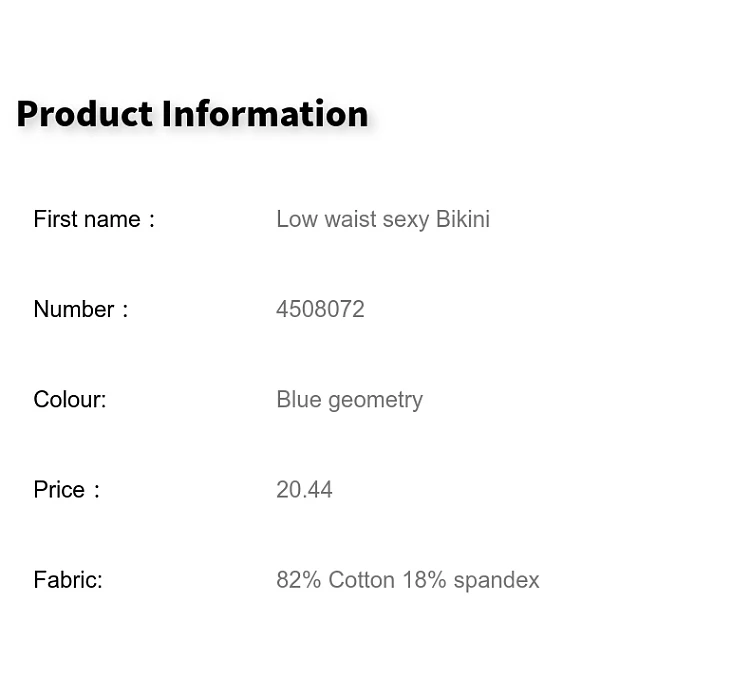Click the price value 20.44
This screenshot has height=677, width=750.
tap(304, 489)
